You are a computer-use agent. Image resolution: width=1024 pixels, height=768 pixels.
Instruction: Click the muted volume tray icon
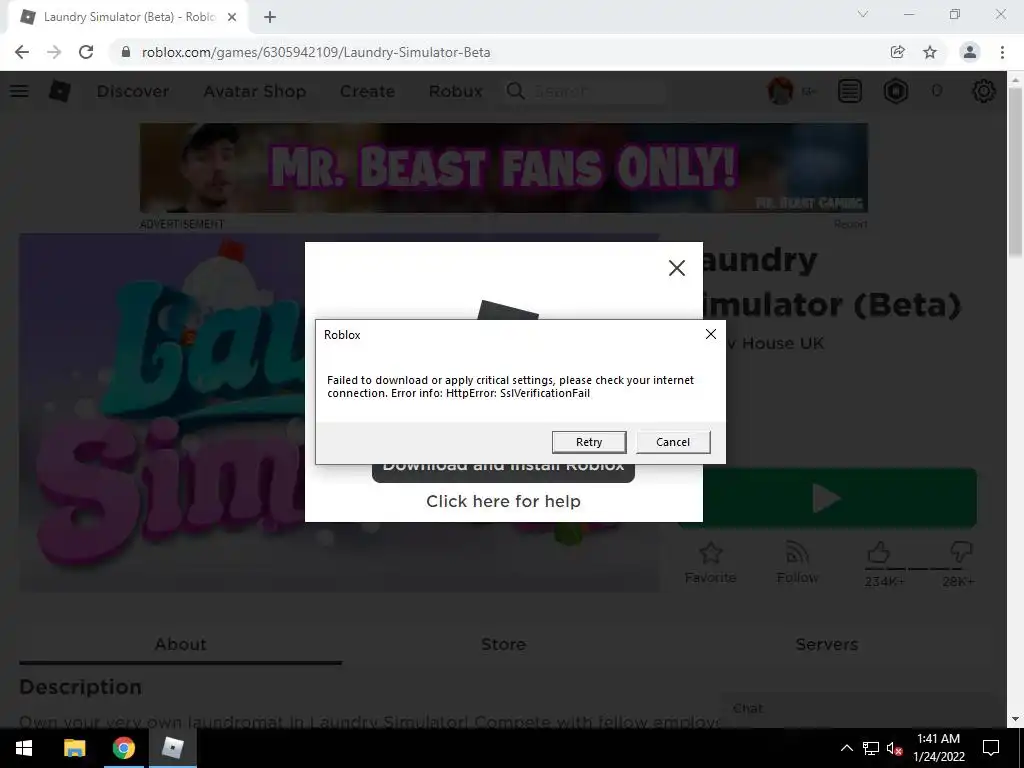[894, 748]
